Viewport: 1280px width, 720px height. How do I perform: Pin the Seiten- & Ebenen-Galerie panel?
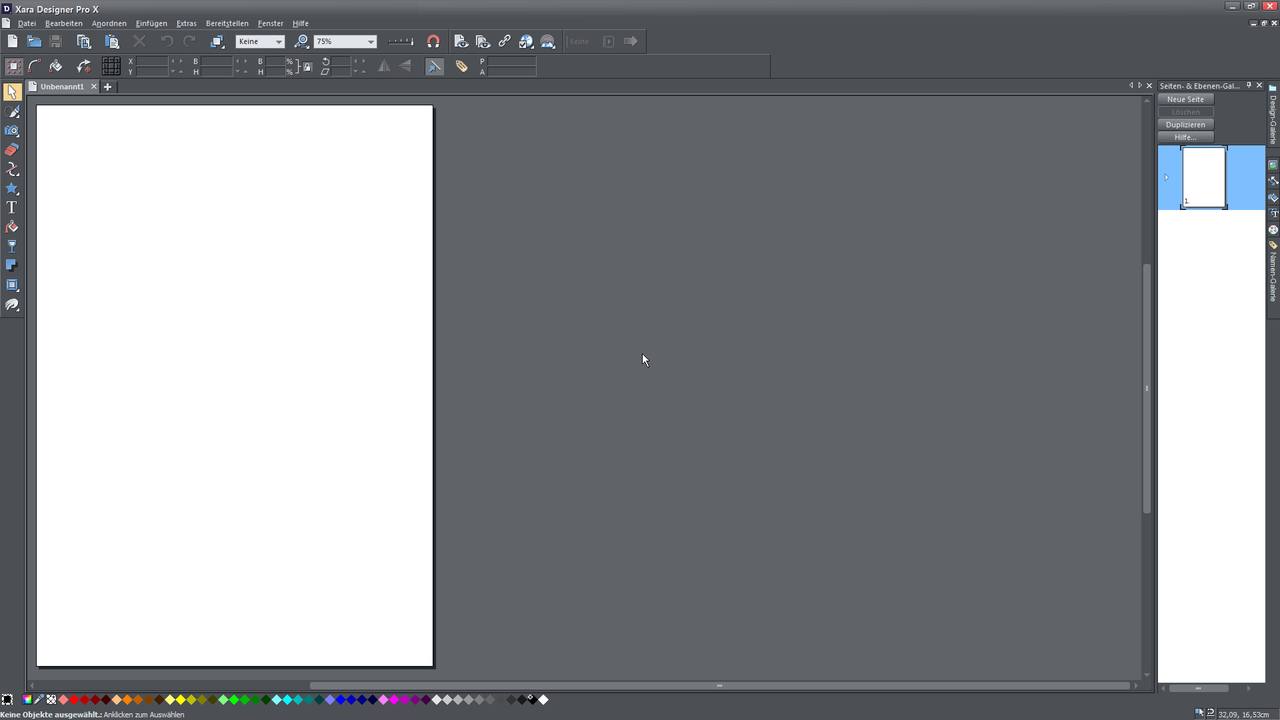1248,86
